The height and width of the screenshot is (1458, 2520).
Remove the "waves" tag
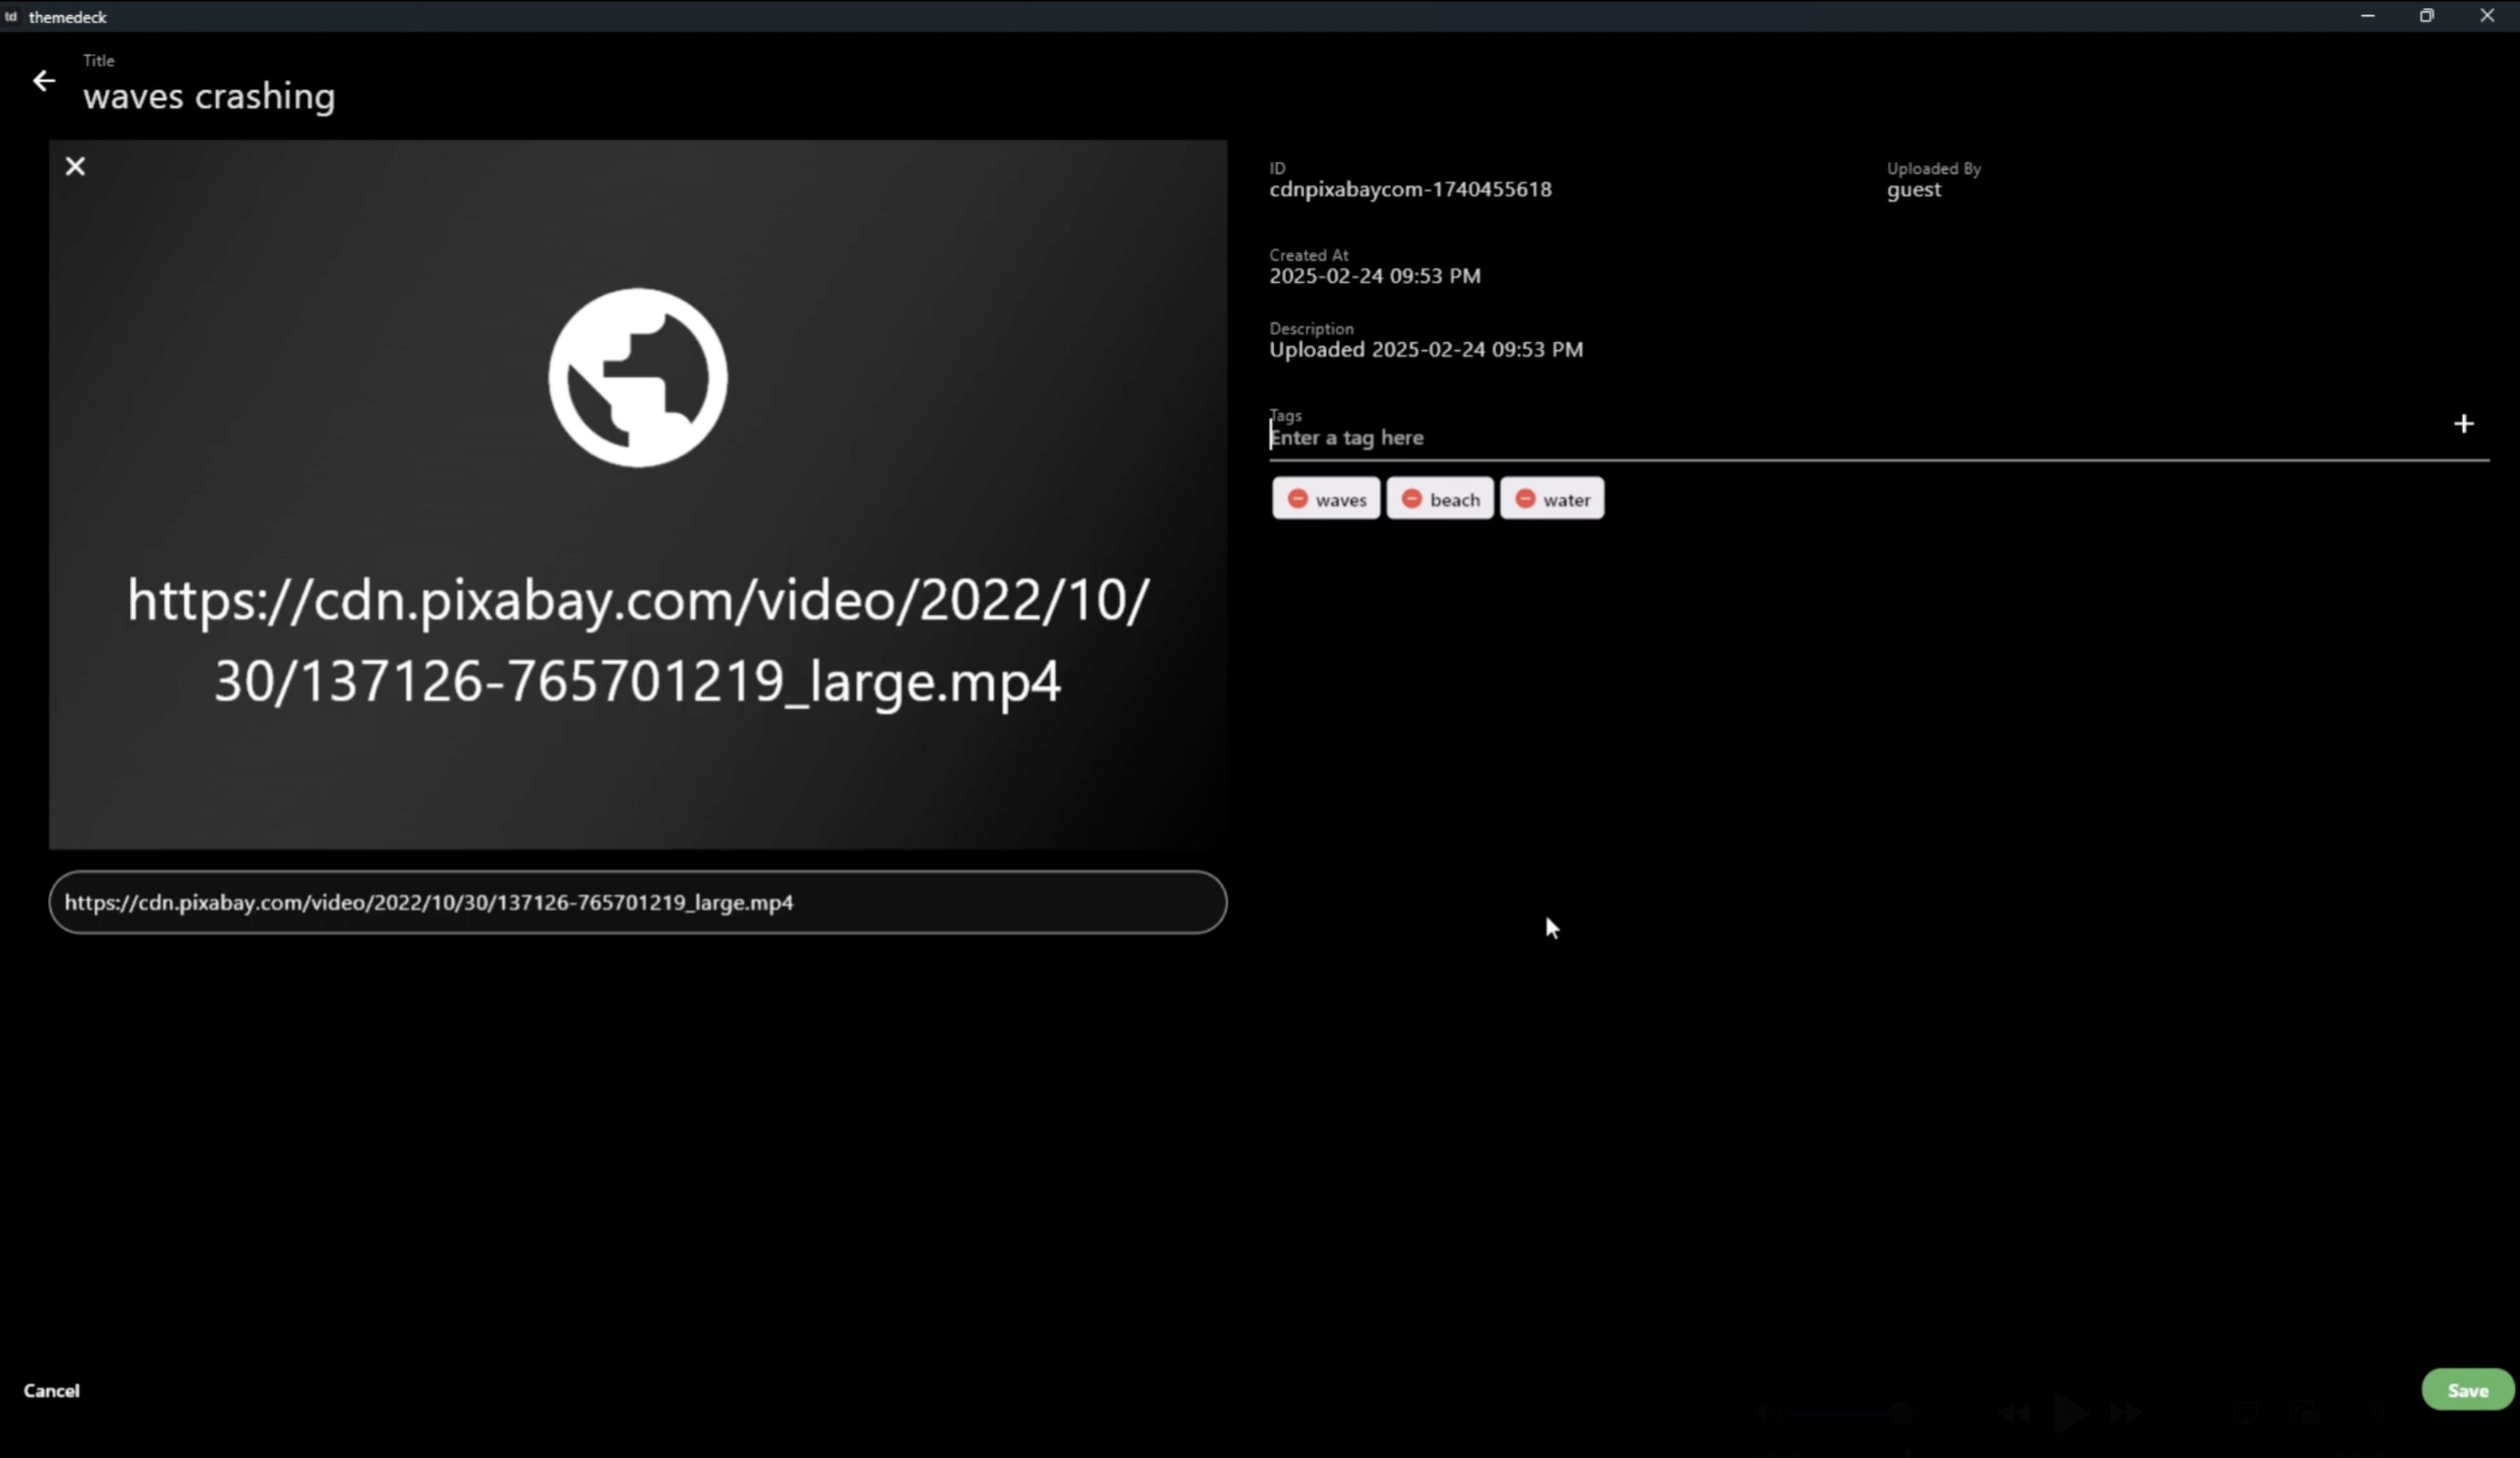(x=1298, y=499)
